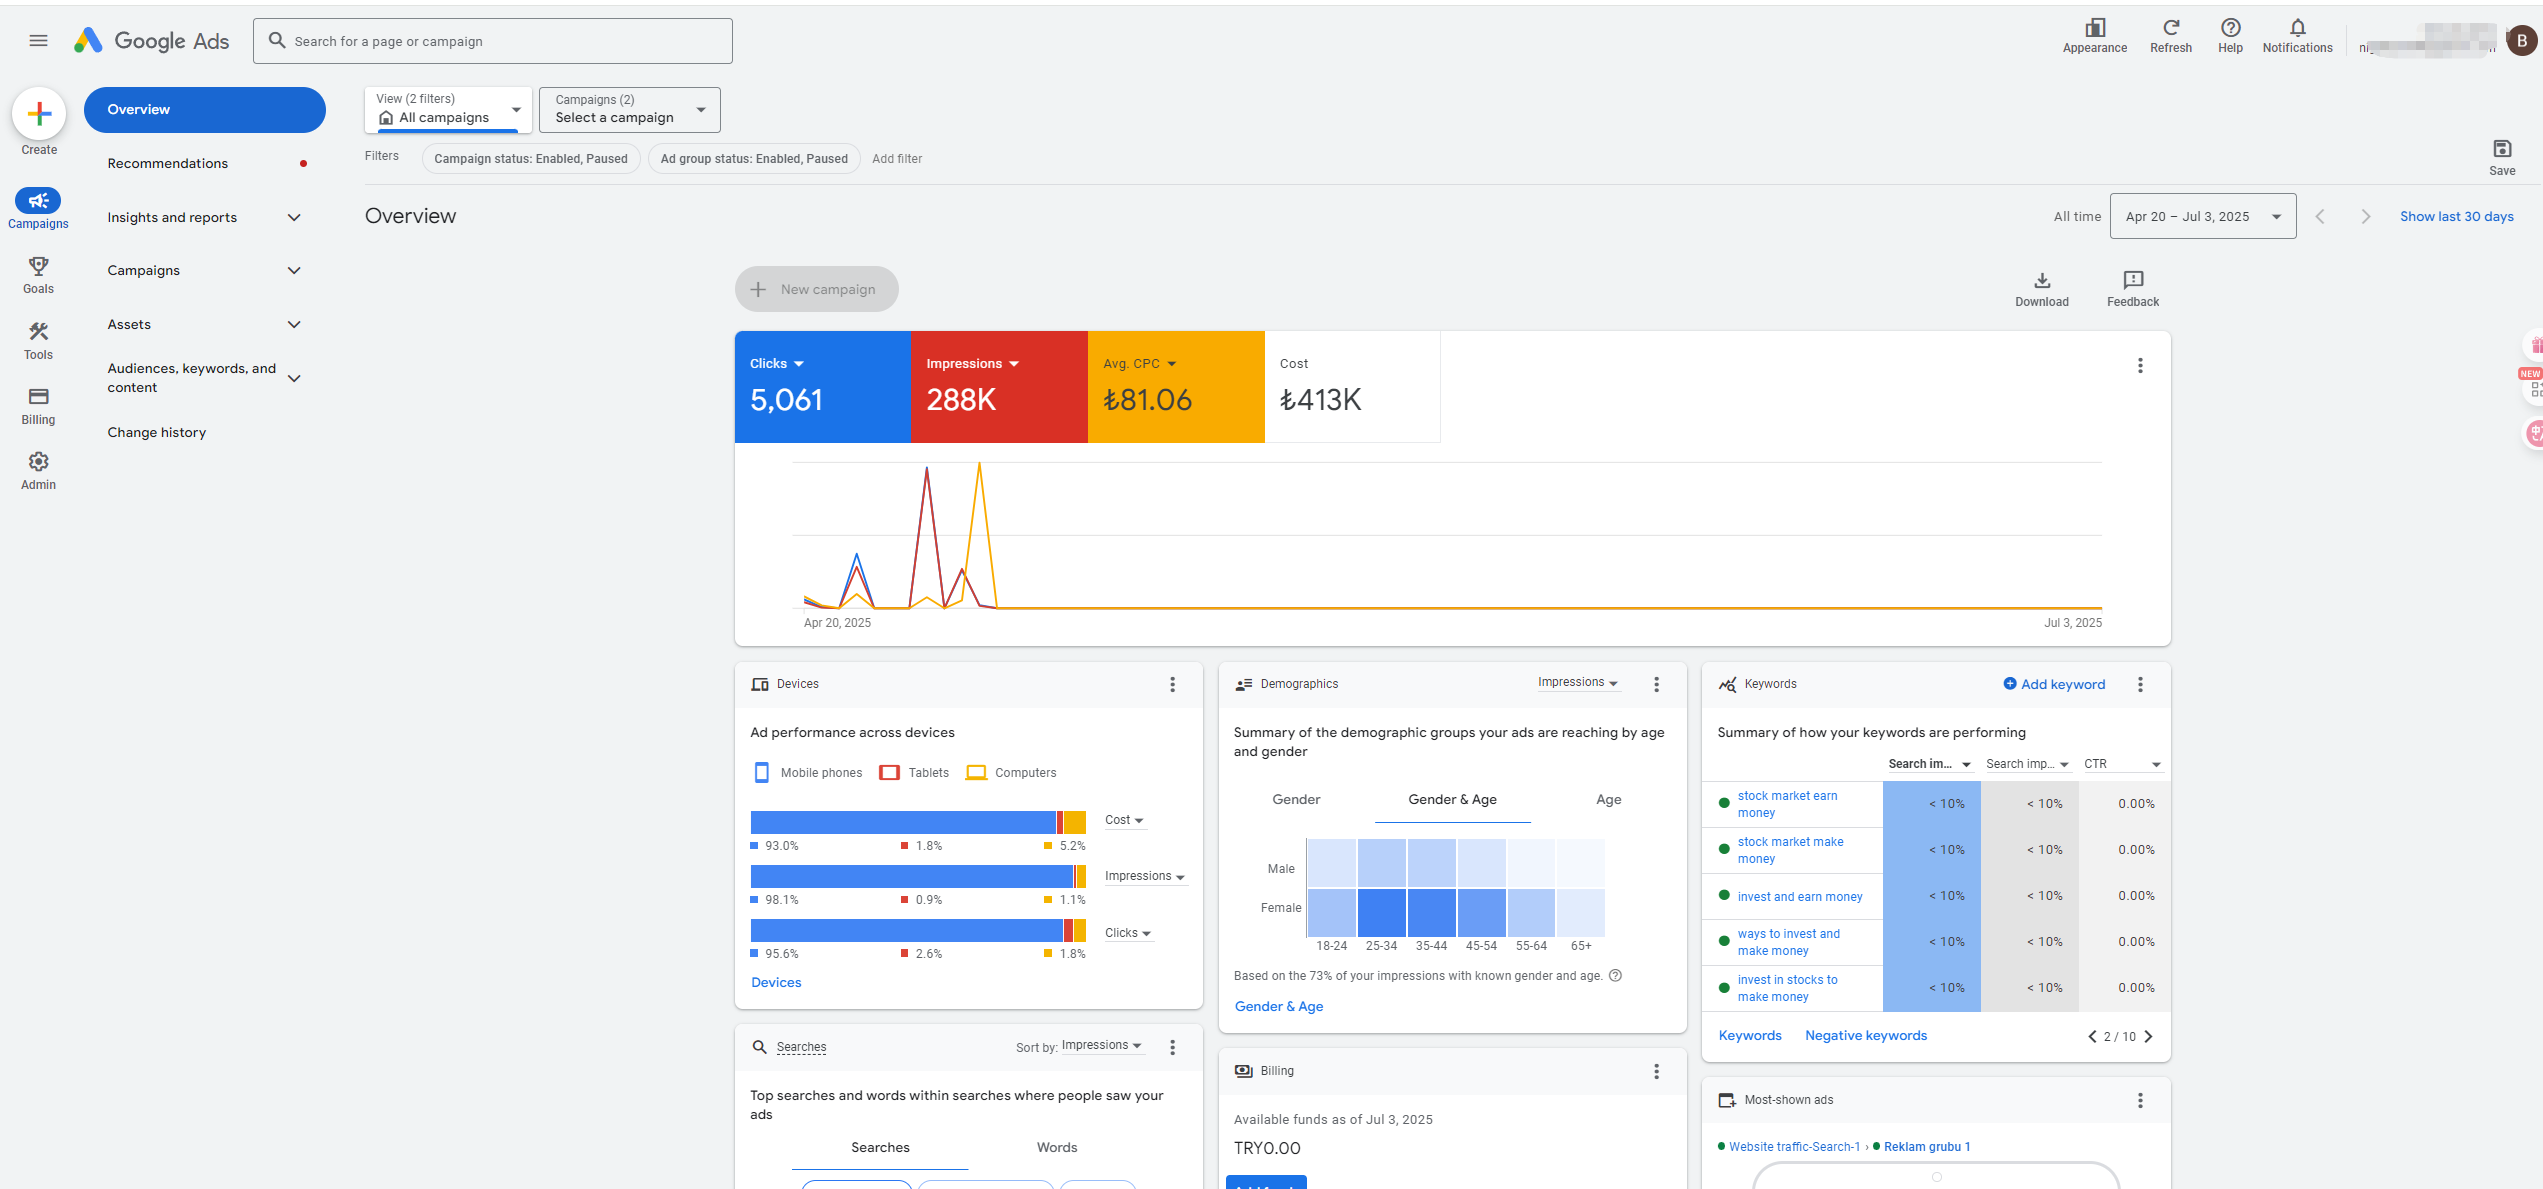2543x1189 pixels.
Task: Click Campaign status filter chip
Action: [x=531, y=159]
